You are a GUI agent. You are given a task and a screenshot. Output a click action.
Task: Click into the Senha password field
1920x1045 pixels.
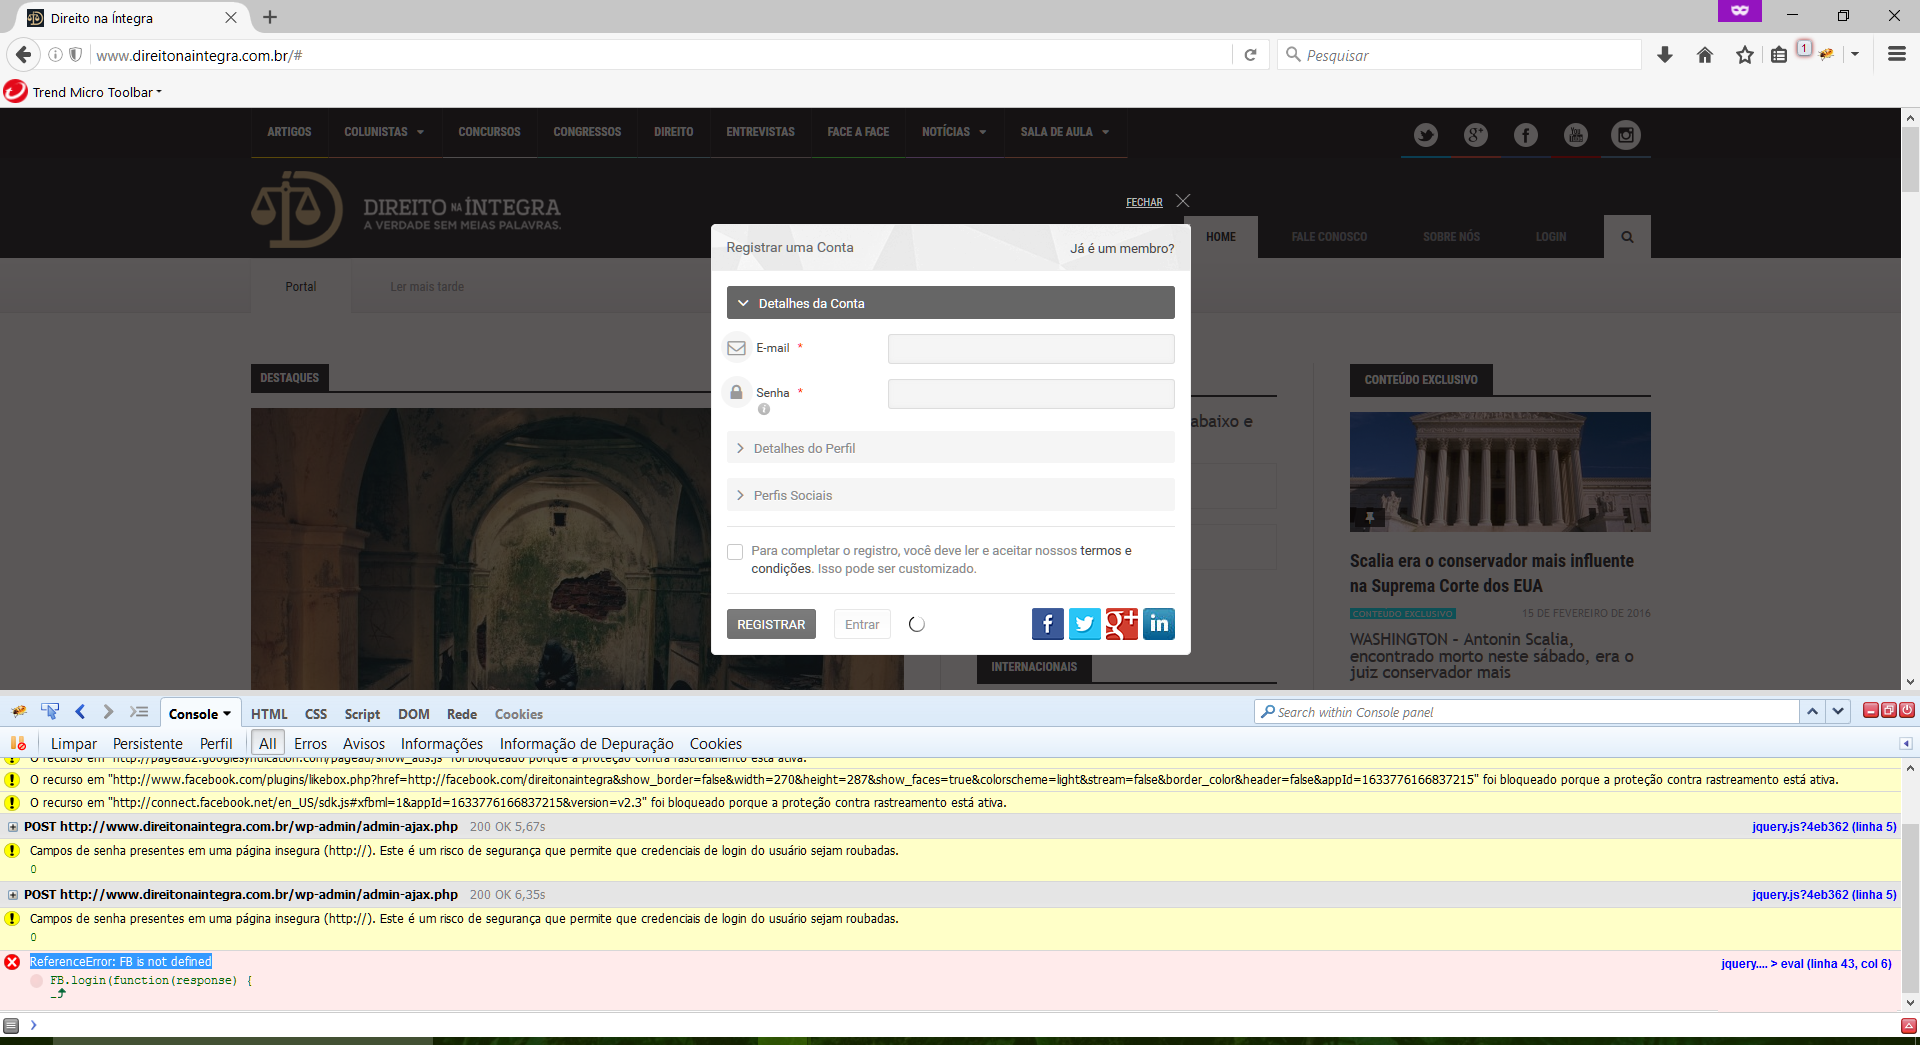click(x=1031, y=394)
